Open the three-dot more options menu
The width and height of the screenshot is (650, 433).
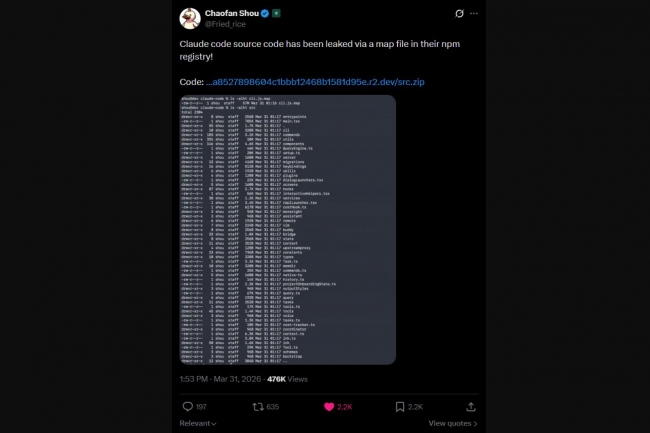(x=474, y=14)
